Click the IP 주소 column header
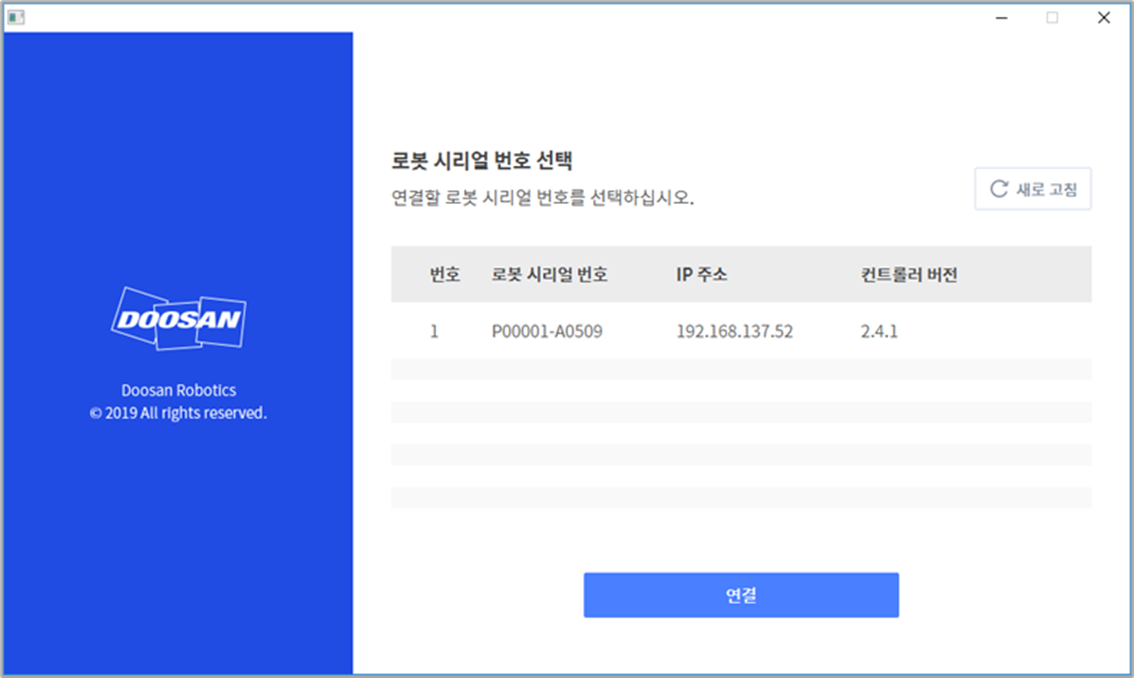 pos(702,275)
